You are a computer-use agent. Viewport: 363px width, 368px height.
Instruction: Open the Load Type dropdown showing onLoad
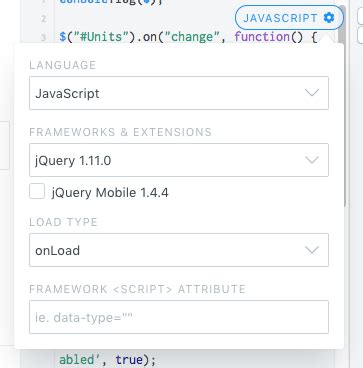(x=179, y=250)
